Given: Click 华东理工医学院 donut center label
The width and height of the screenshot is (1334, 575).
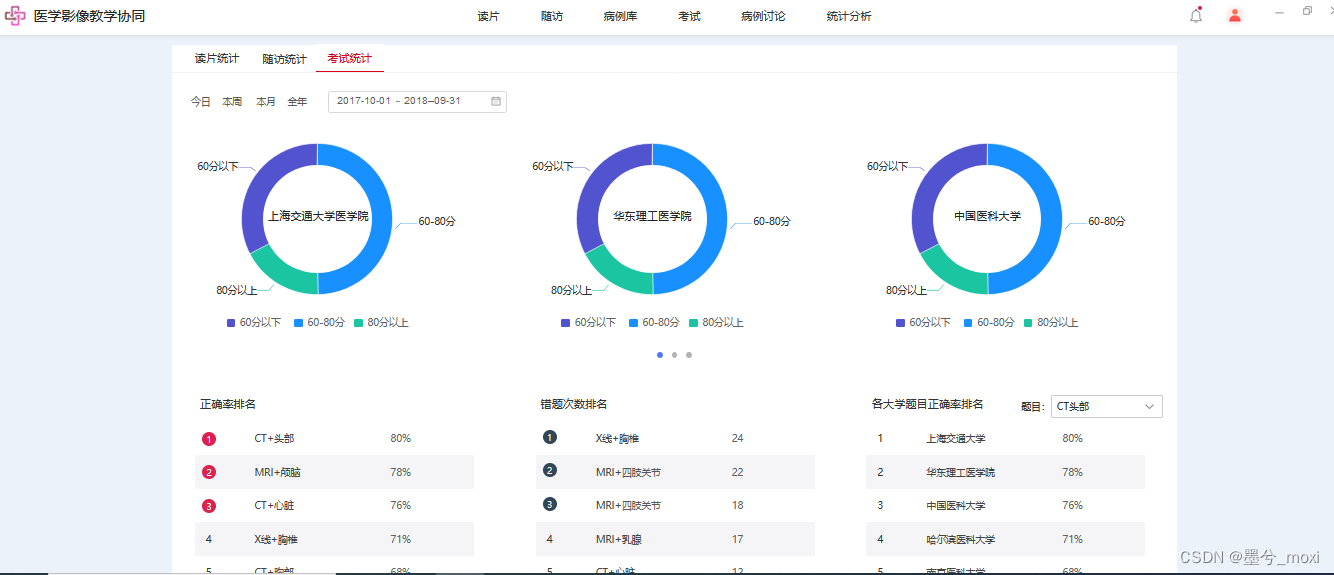Looking at the screenshot, I should pyautogui.click(x=652, y=216).
